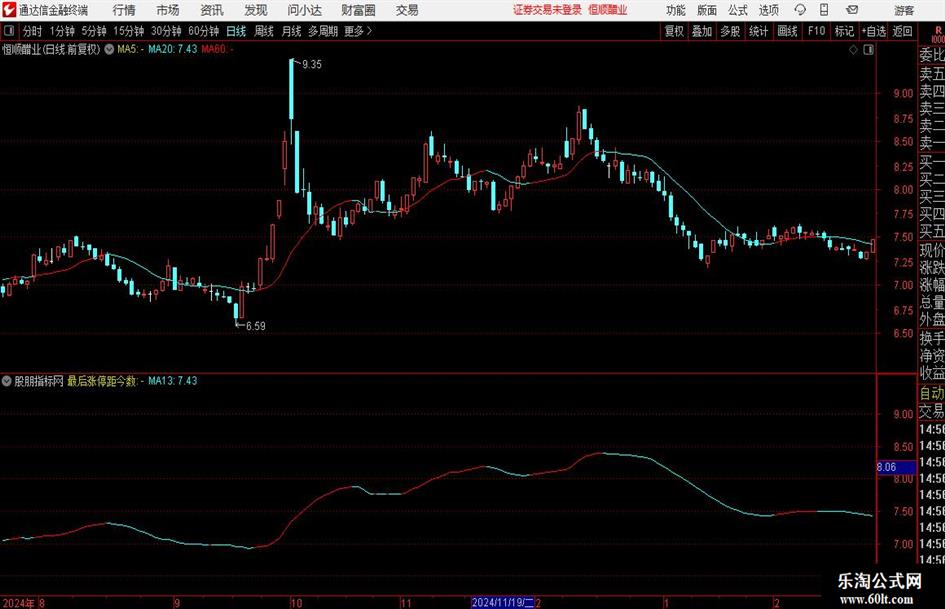Click the 标记 mark button
945x609 pixels.
[x=844, y=31]
